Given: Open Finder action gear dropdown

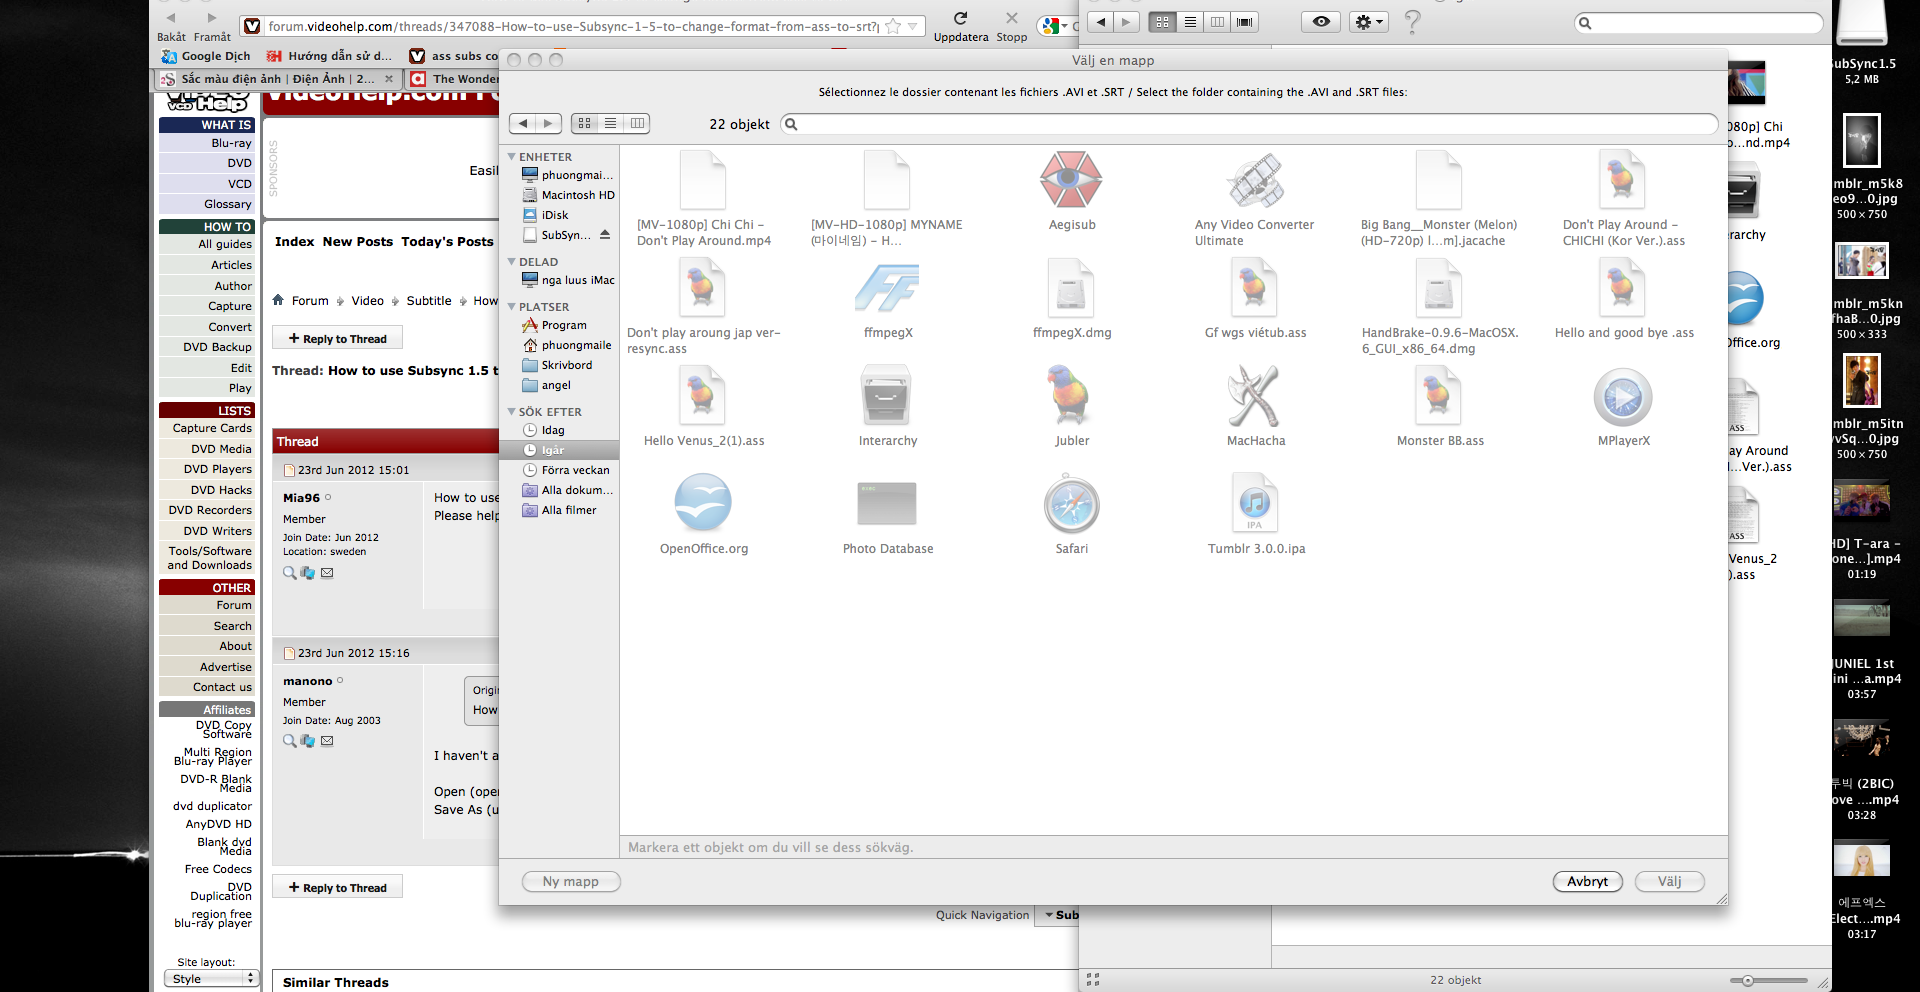Looking at the screenshot, I should tap(1369, 22).
